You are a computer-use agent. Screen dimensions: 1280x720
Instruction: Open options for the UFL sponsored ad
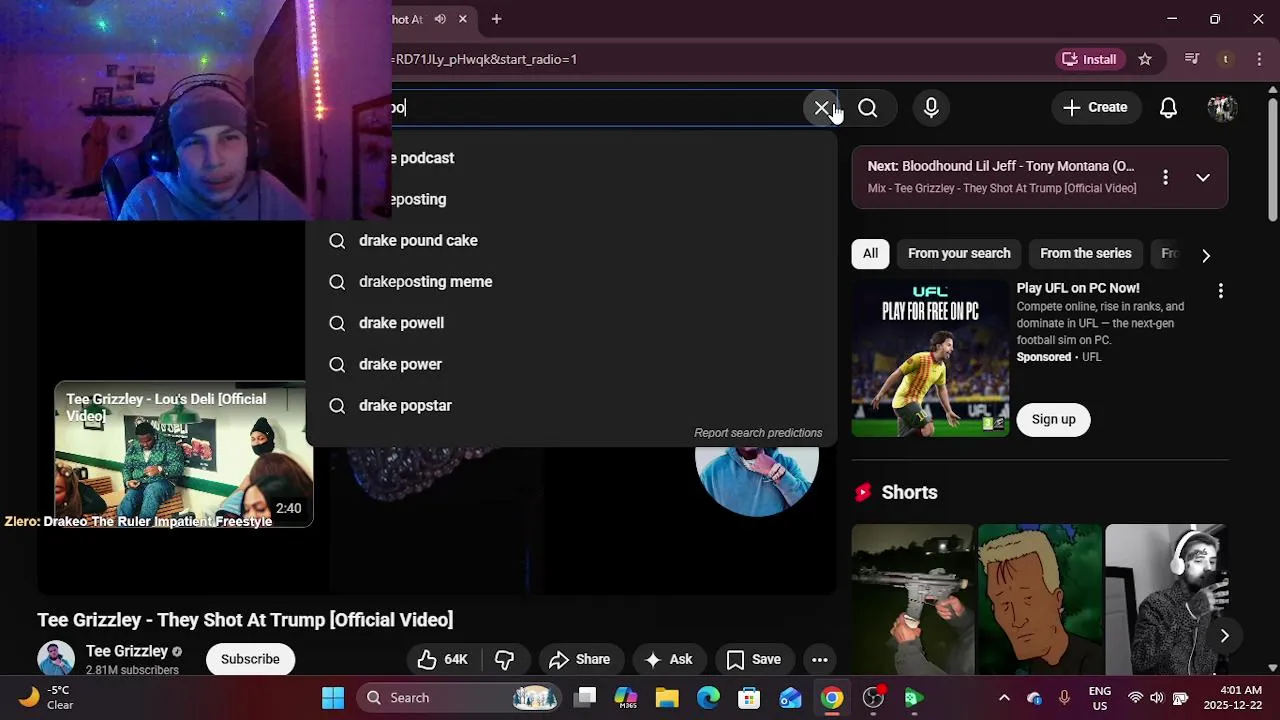click(1220, 291)
